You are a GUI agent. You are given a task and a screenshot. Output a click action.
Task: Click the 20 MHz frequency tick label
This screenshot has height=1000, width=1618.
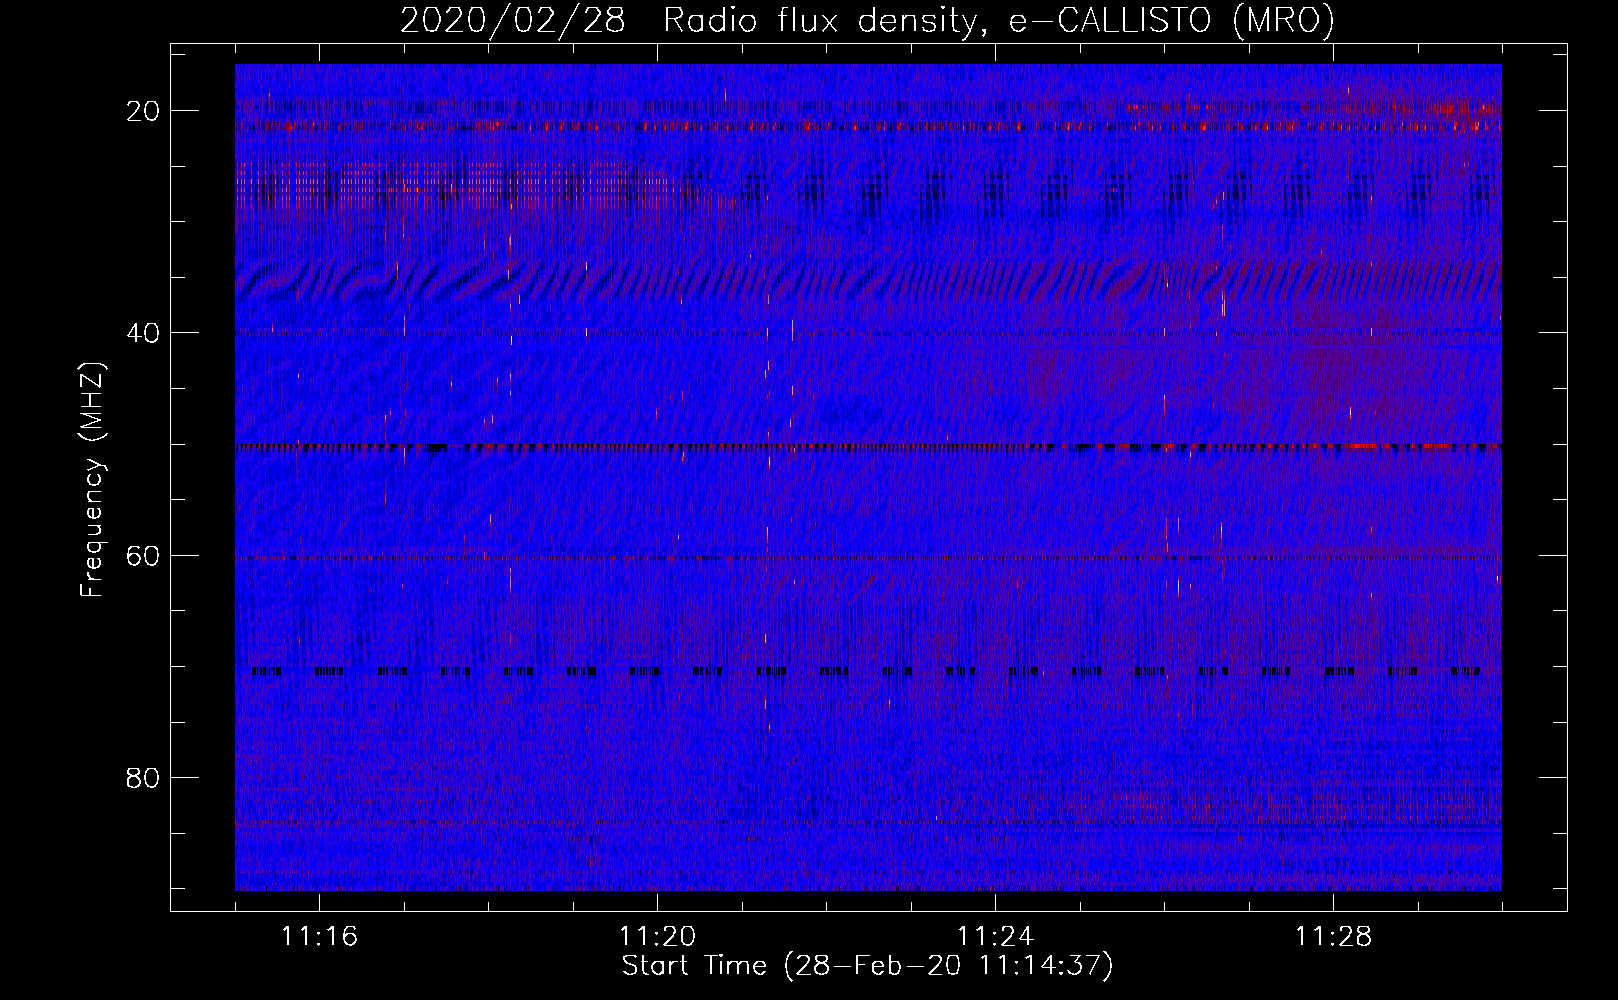coord(143,111)
